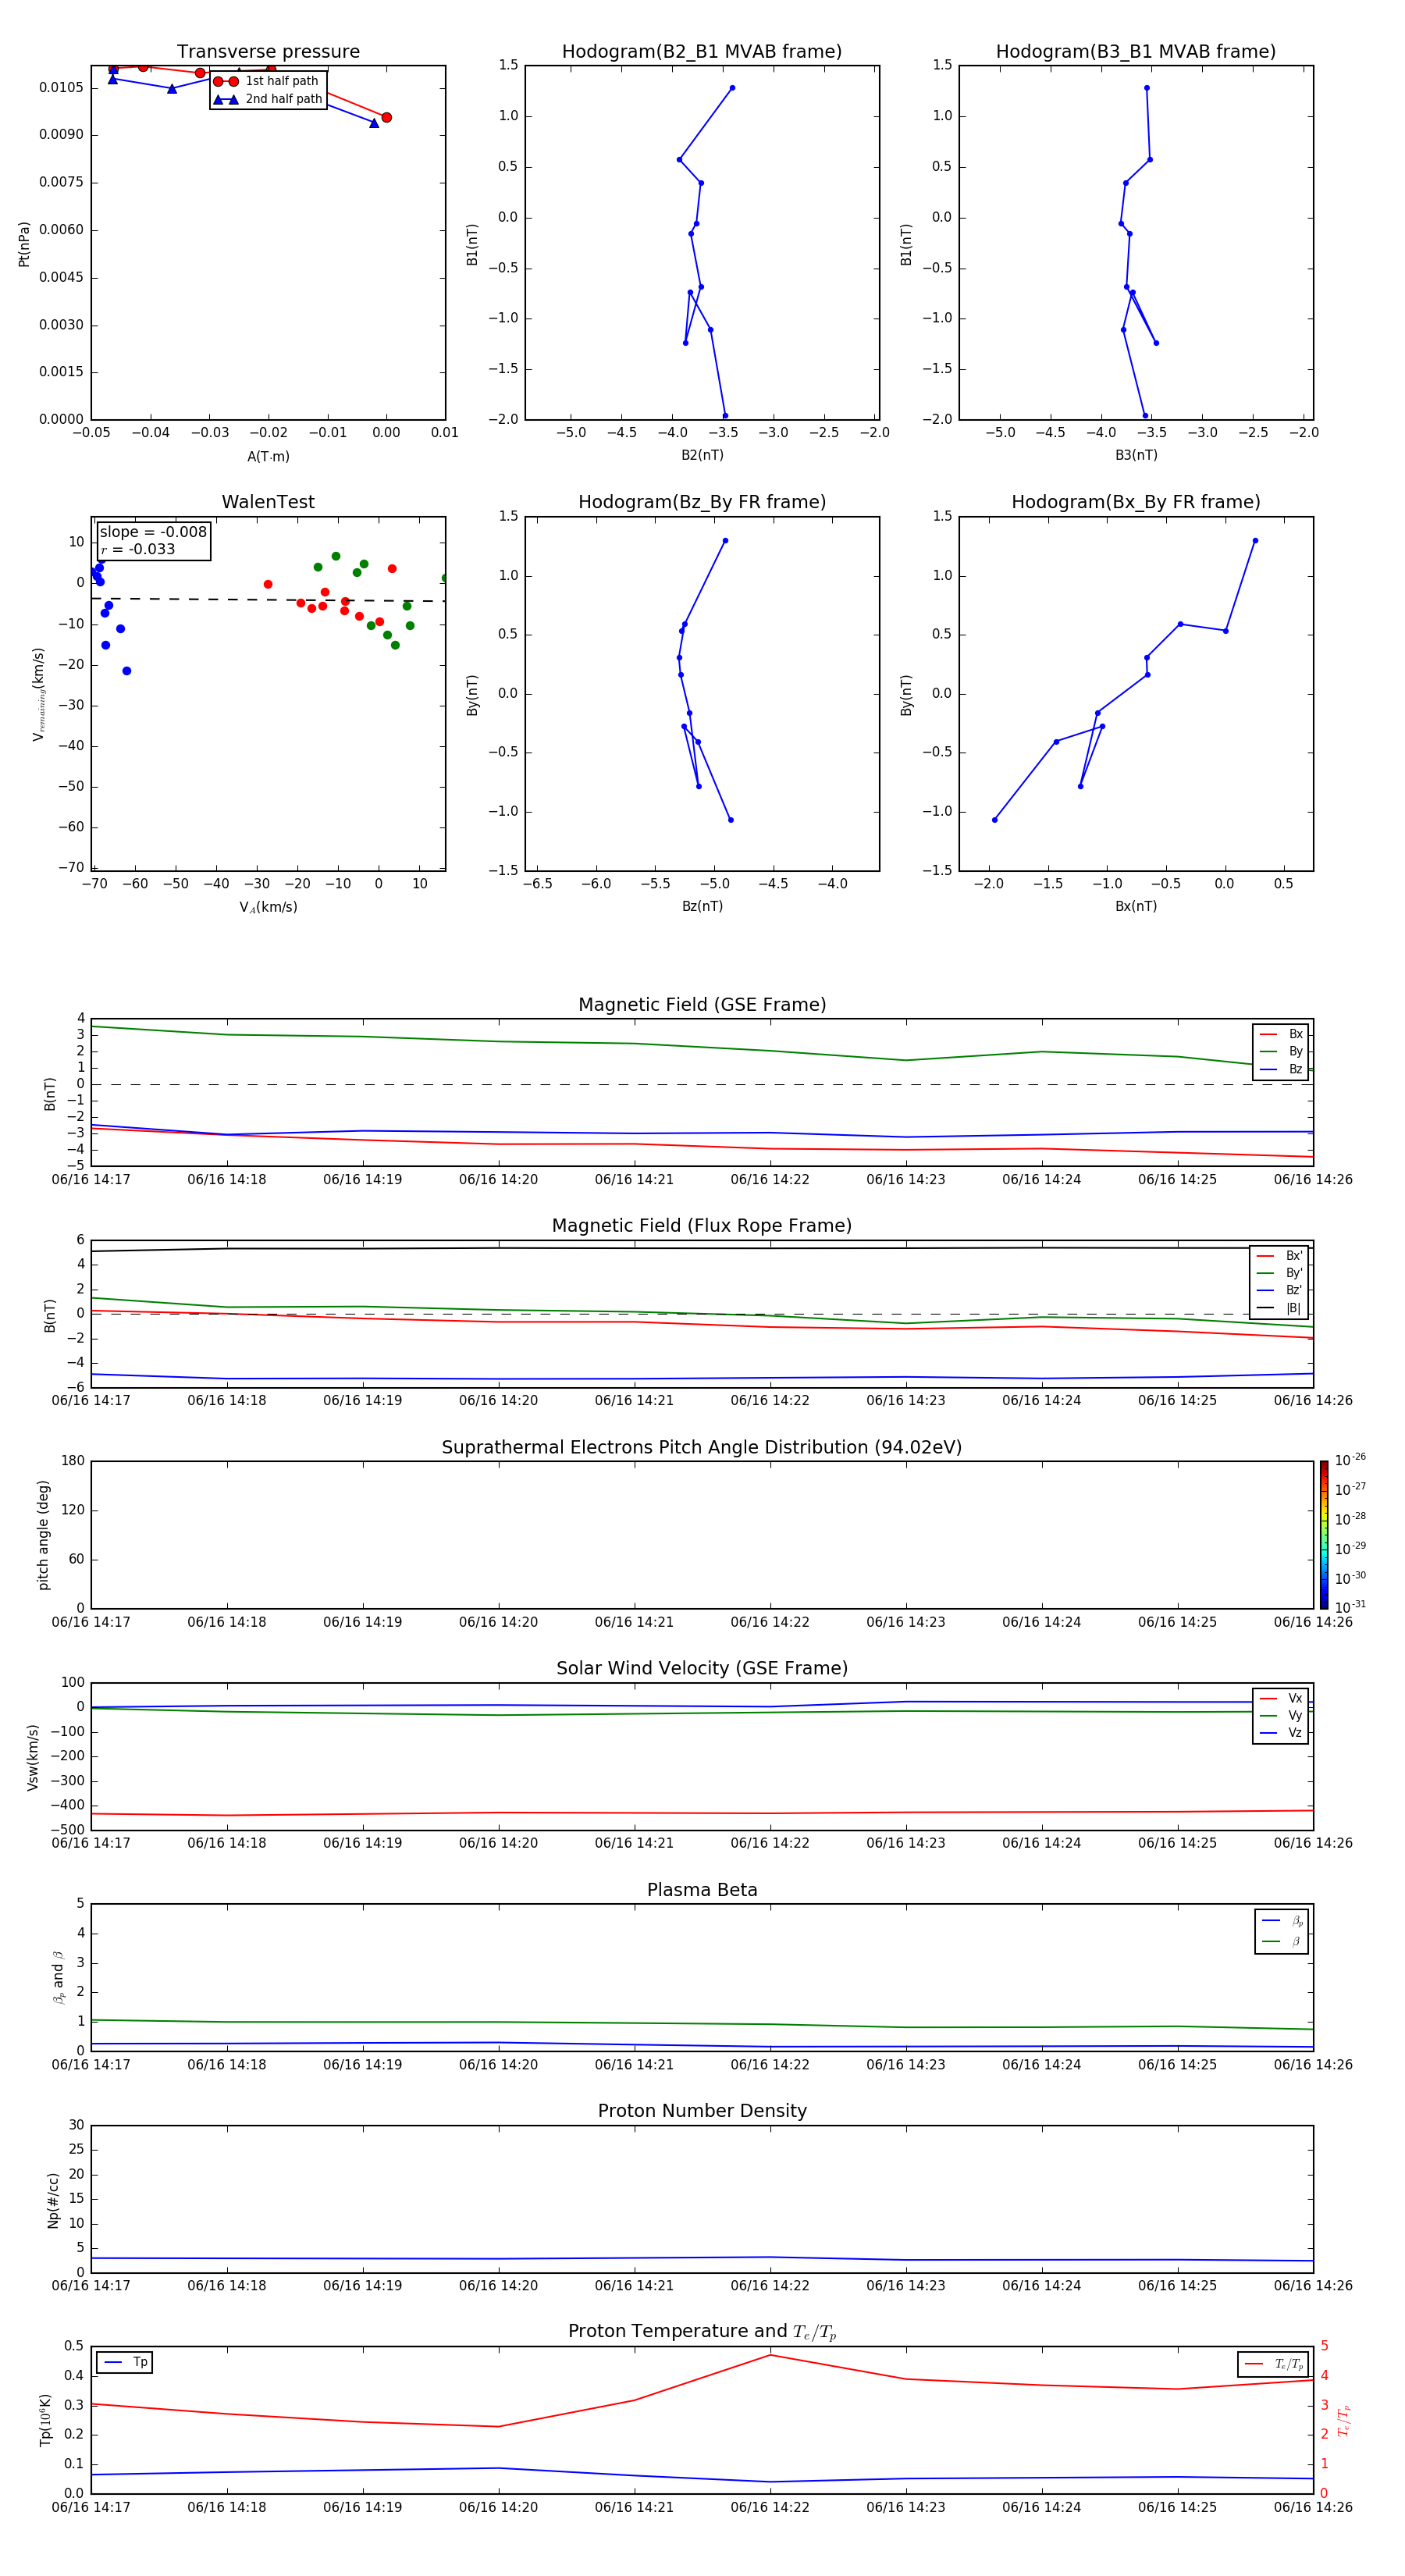
Task: Click the Vx legend entry
Action: point(1281,1698)
